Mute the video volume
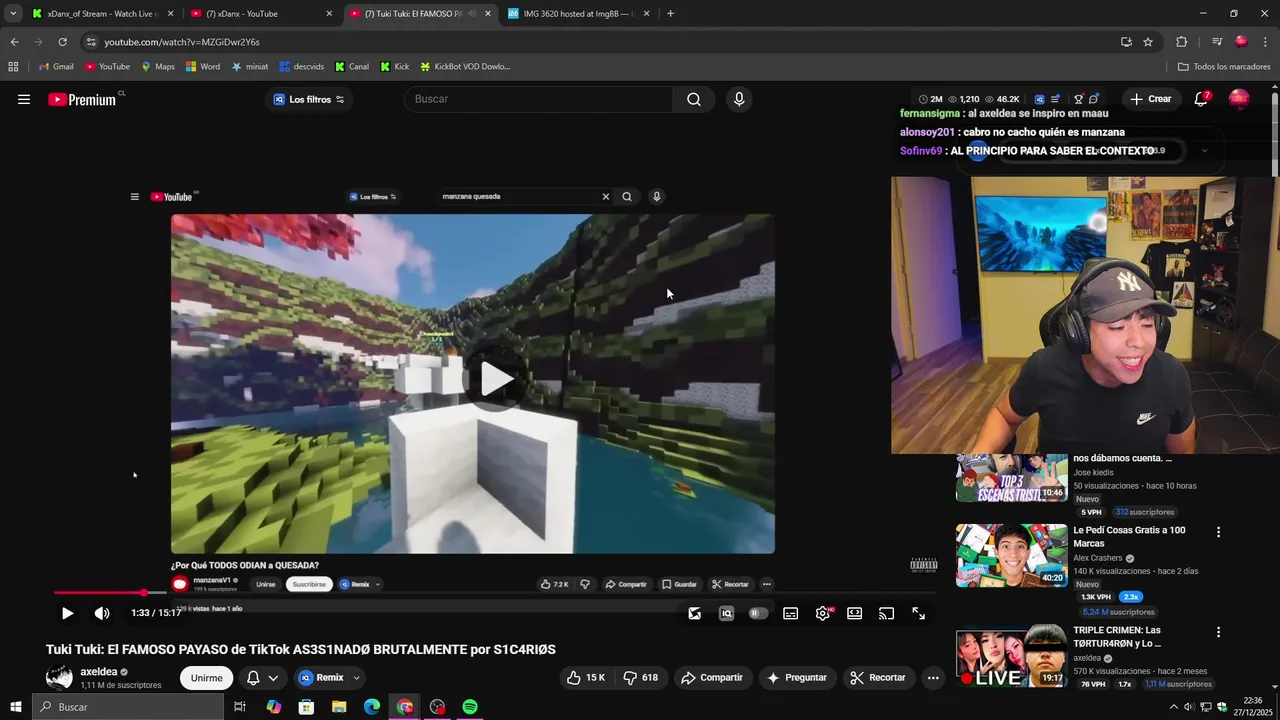Viewport: 1280px width, 720px height. coord(102,613)
